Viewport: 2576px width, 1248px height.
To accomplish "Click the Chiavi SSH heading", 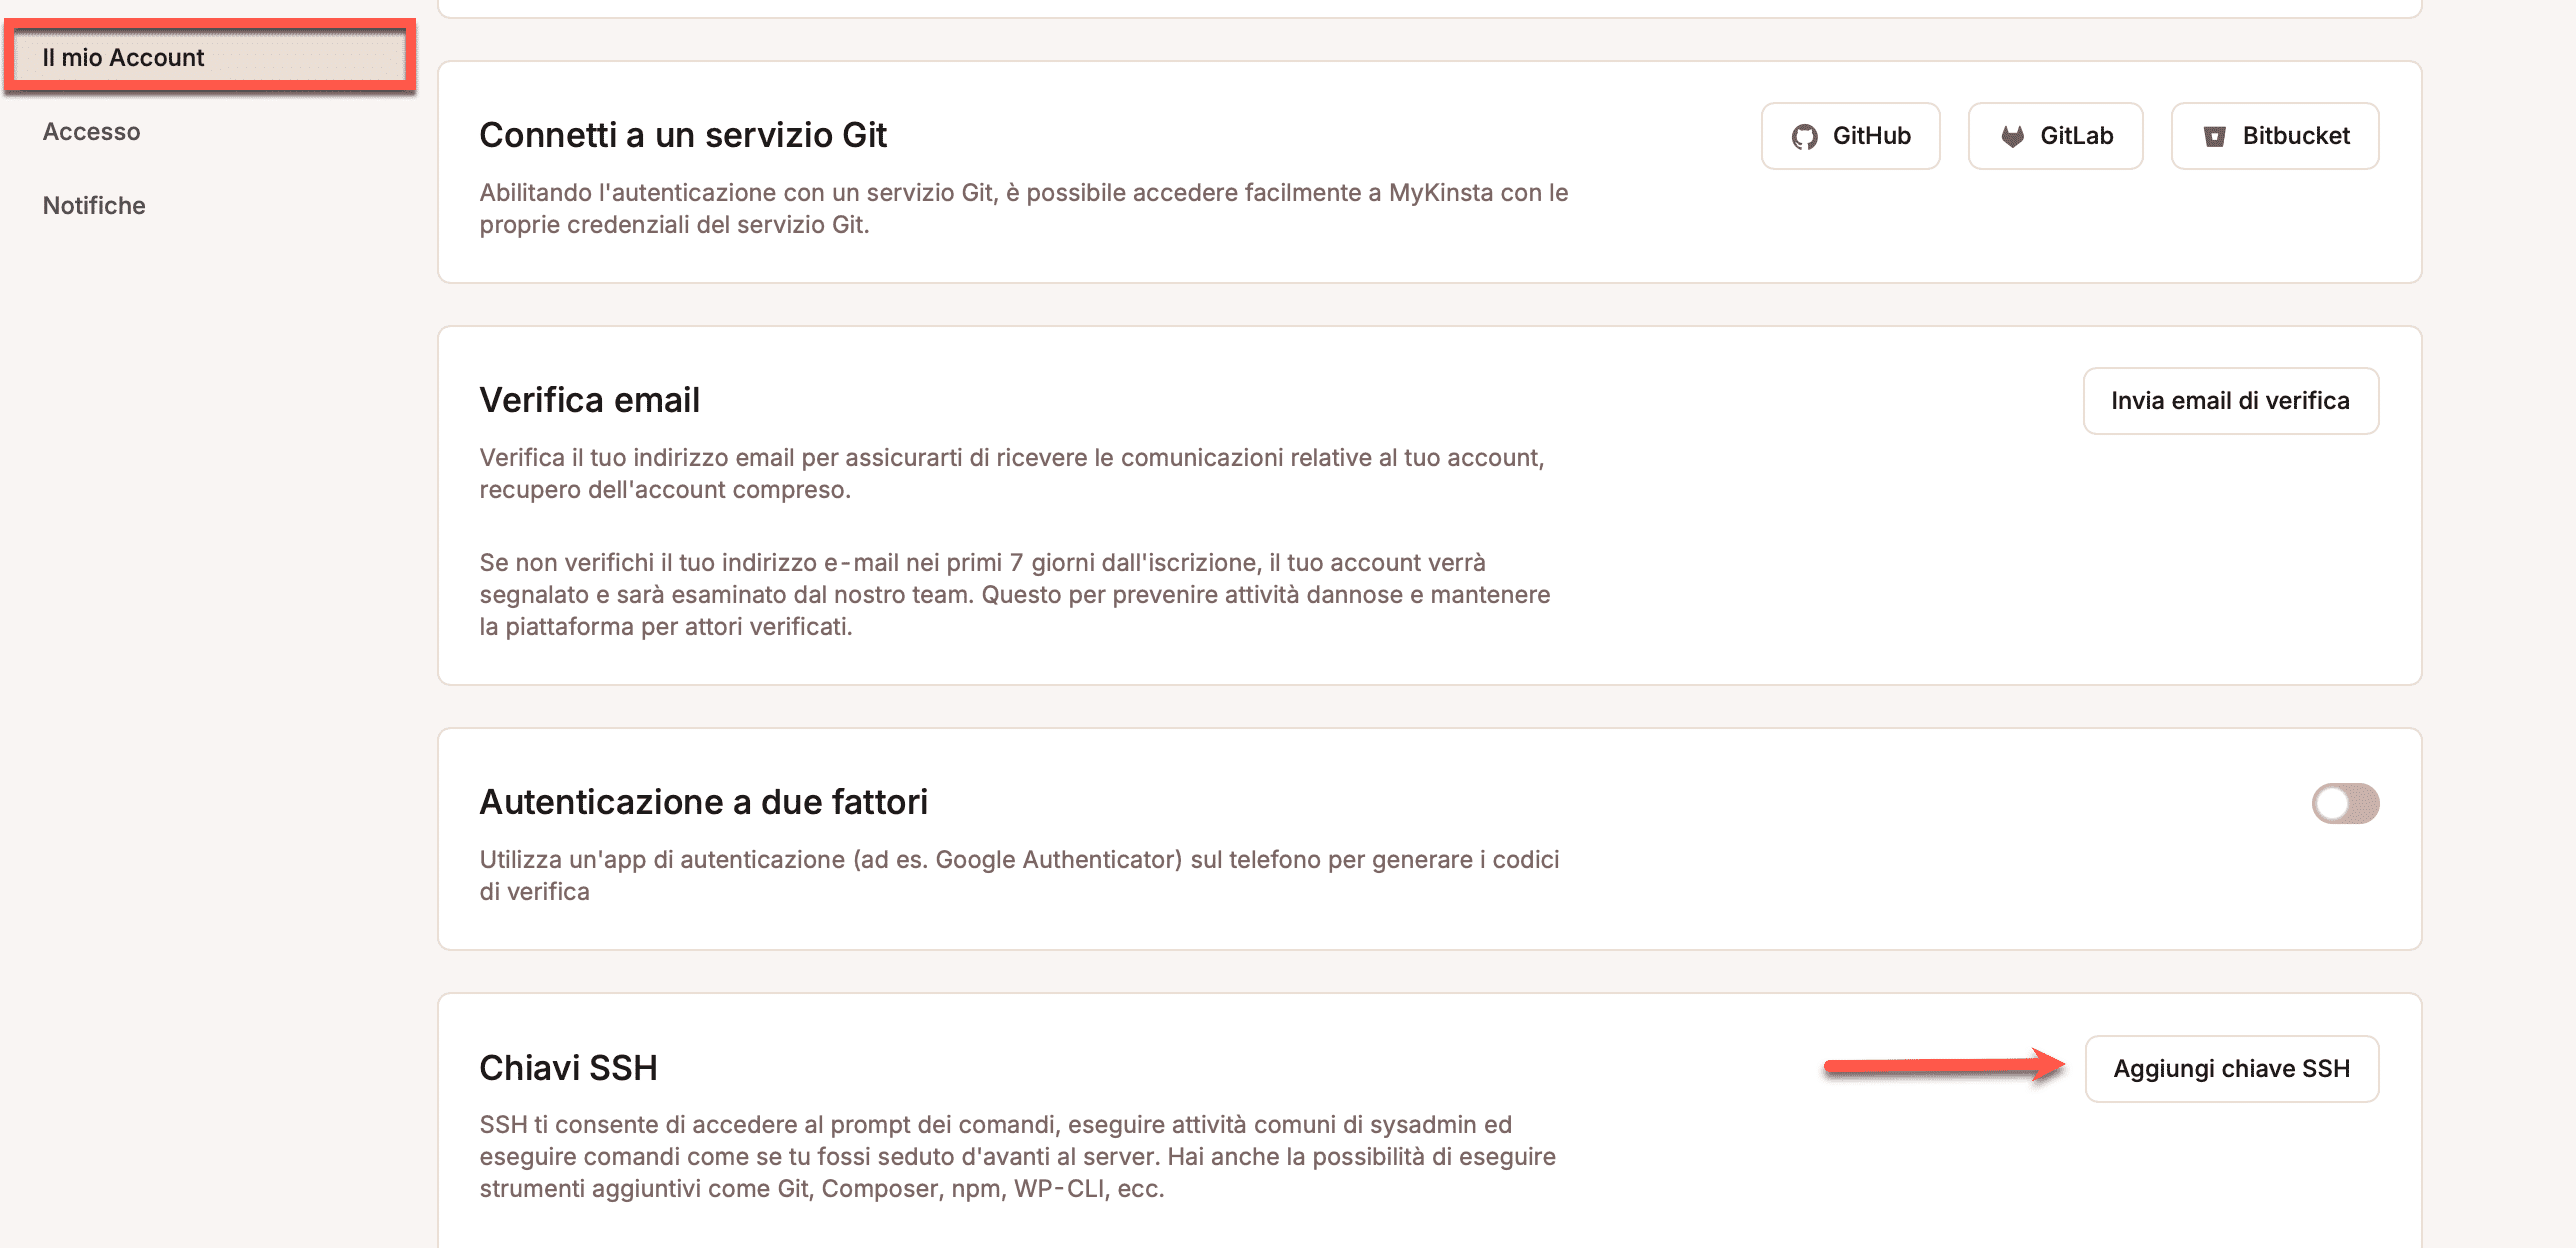I will pyautogui.click(x=568, y=1068).
